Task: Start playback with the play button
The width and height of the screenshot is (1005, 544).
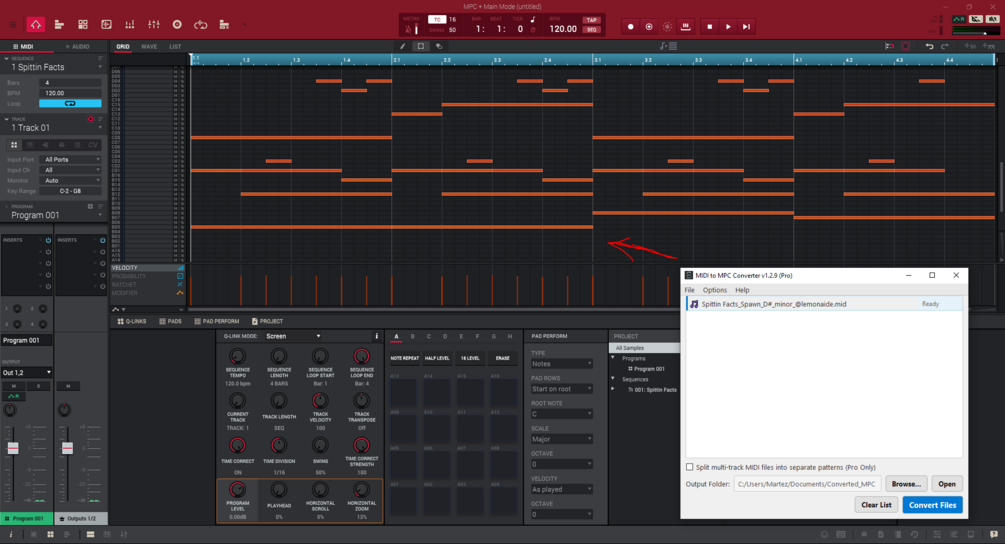Action: [x=728, y=26]
